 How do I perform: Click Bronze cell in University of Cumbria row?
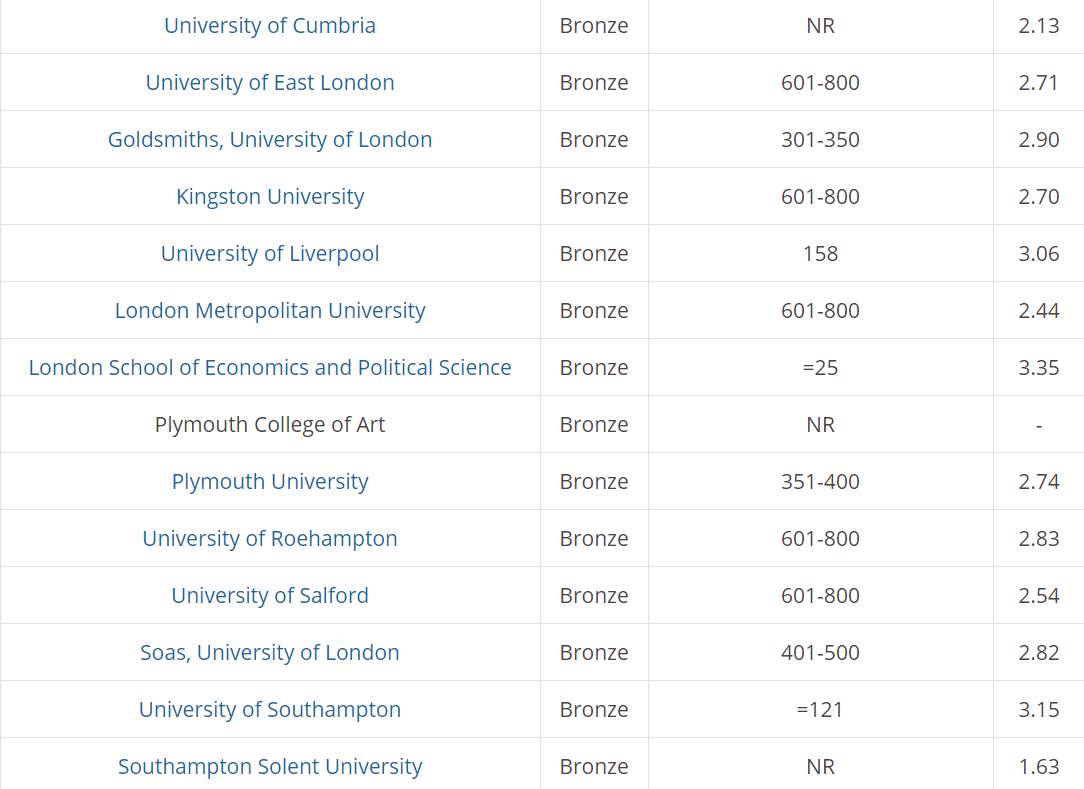[594, 26]
